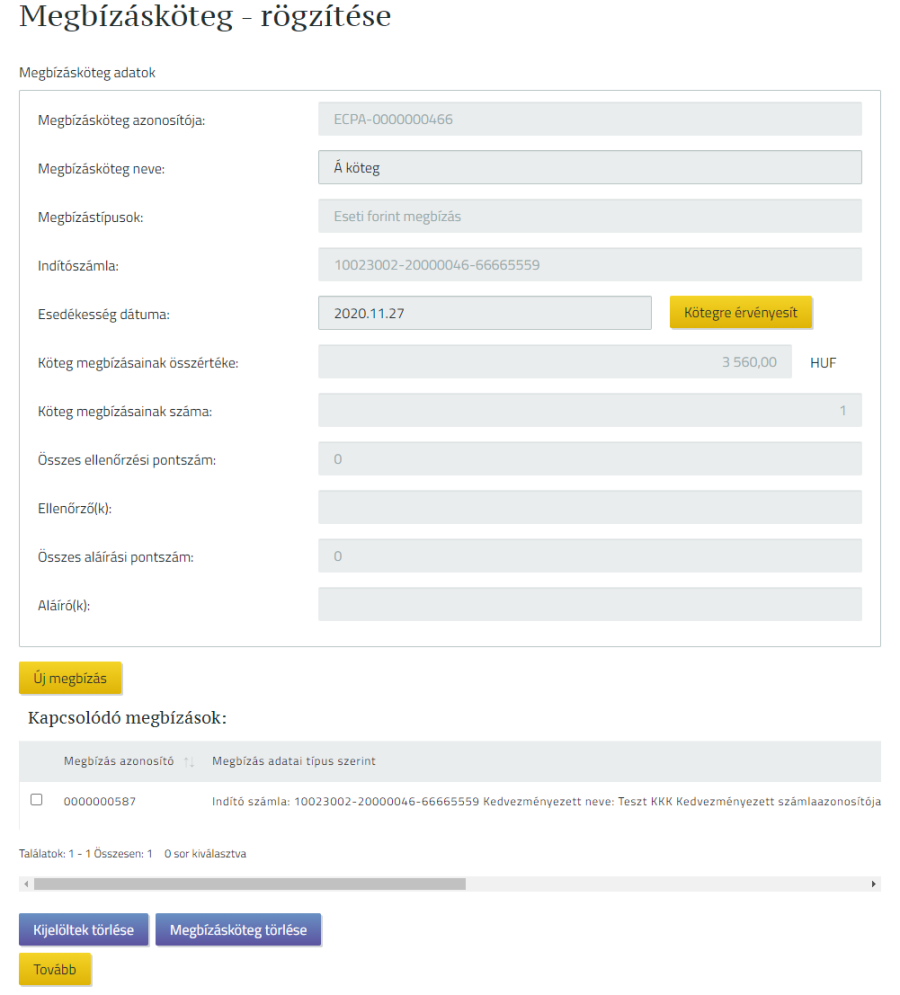Click the sort icon beside Megbízás azonosító

click(x=187, y=763)
